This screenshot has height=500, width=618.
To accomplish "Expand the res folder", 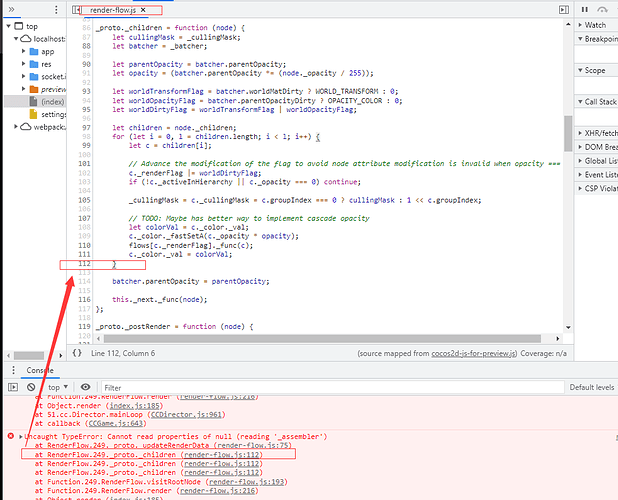I will coord(23,64).
